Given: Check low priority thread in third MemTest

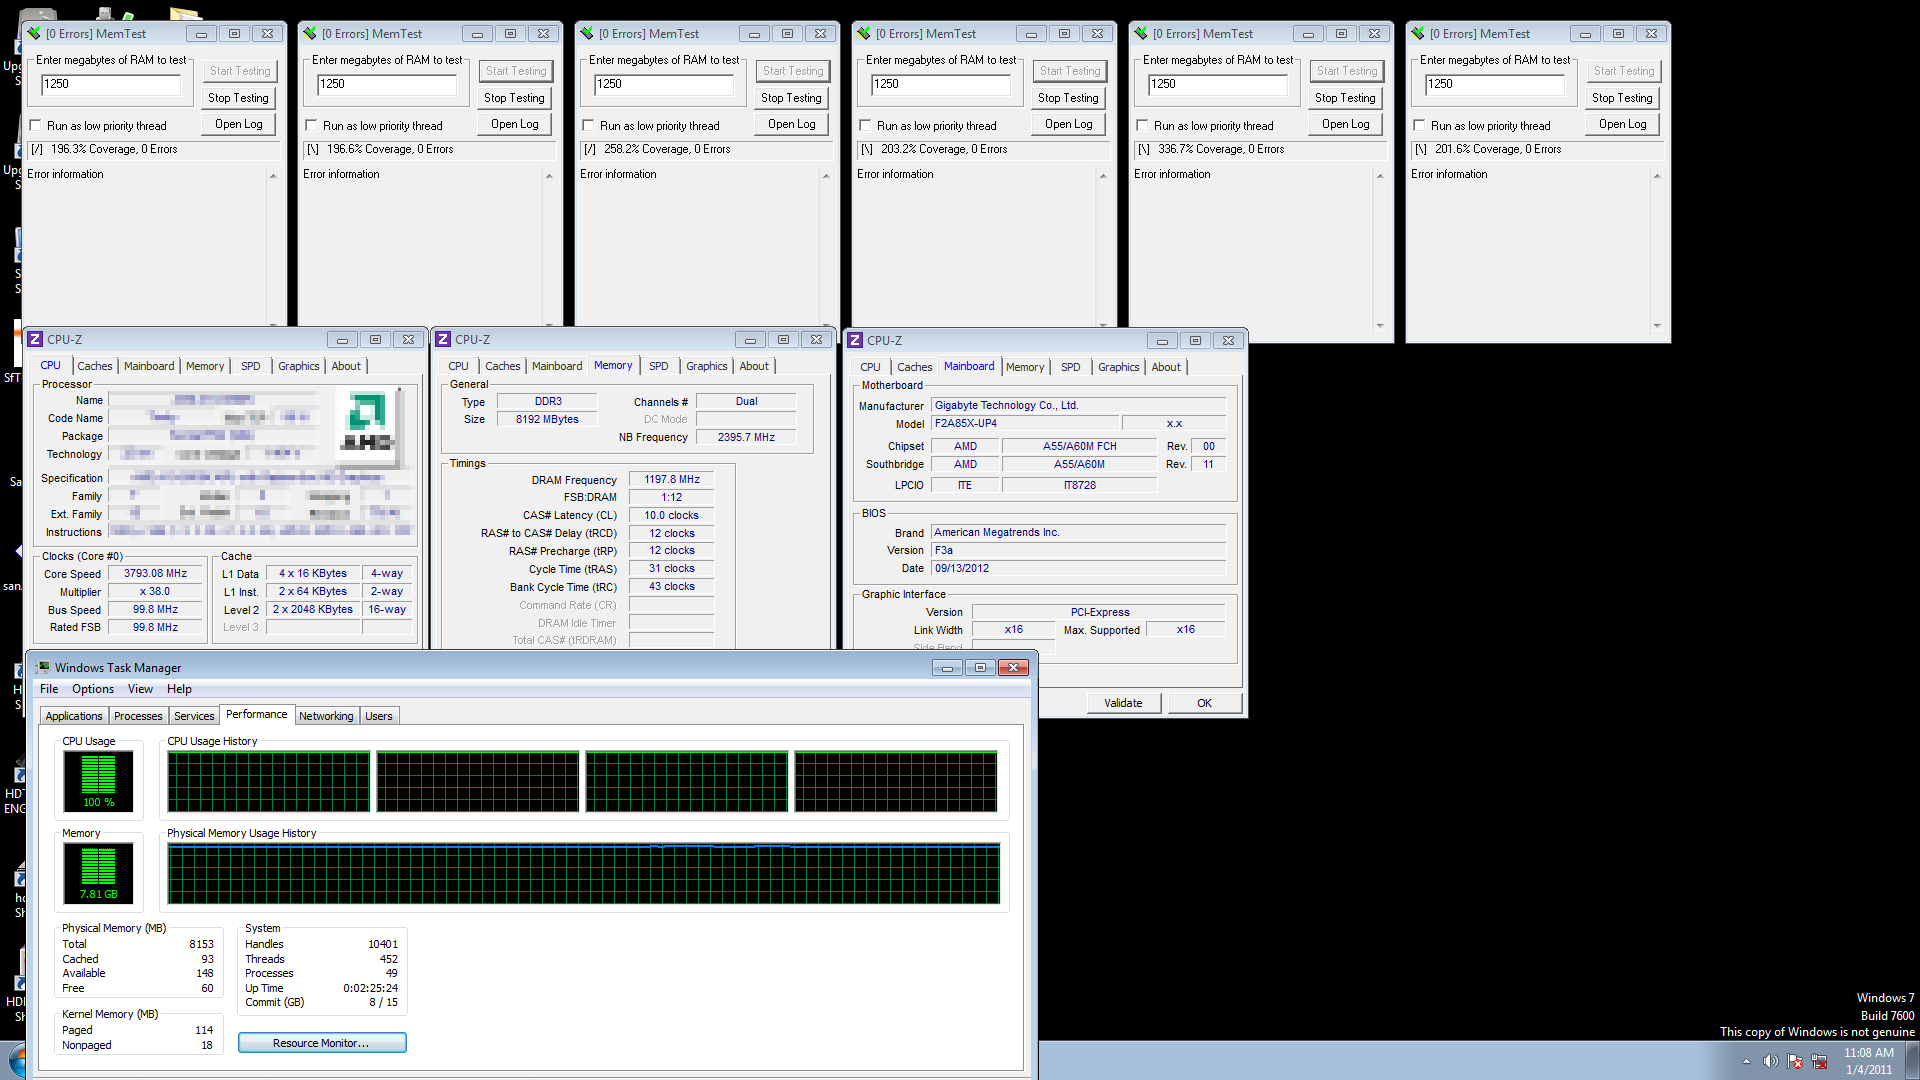Looking at the screenshot, I should [x=589, y=126].
